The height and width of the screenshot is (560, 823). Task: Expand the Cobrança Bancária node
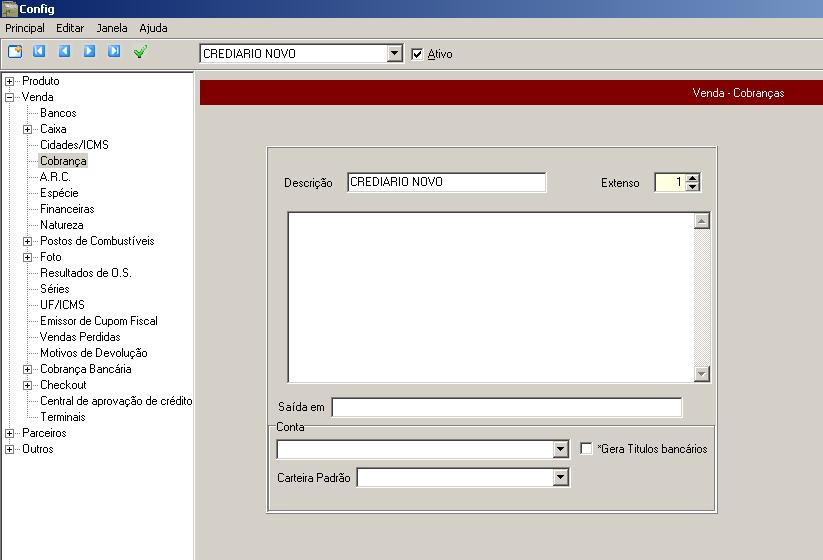point(27,369)
